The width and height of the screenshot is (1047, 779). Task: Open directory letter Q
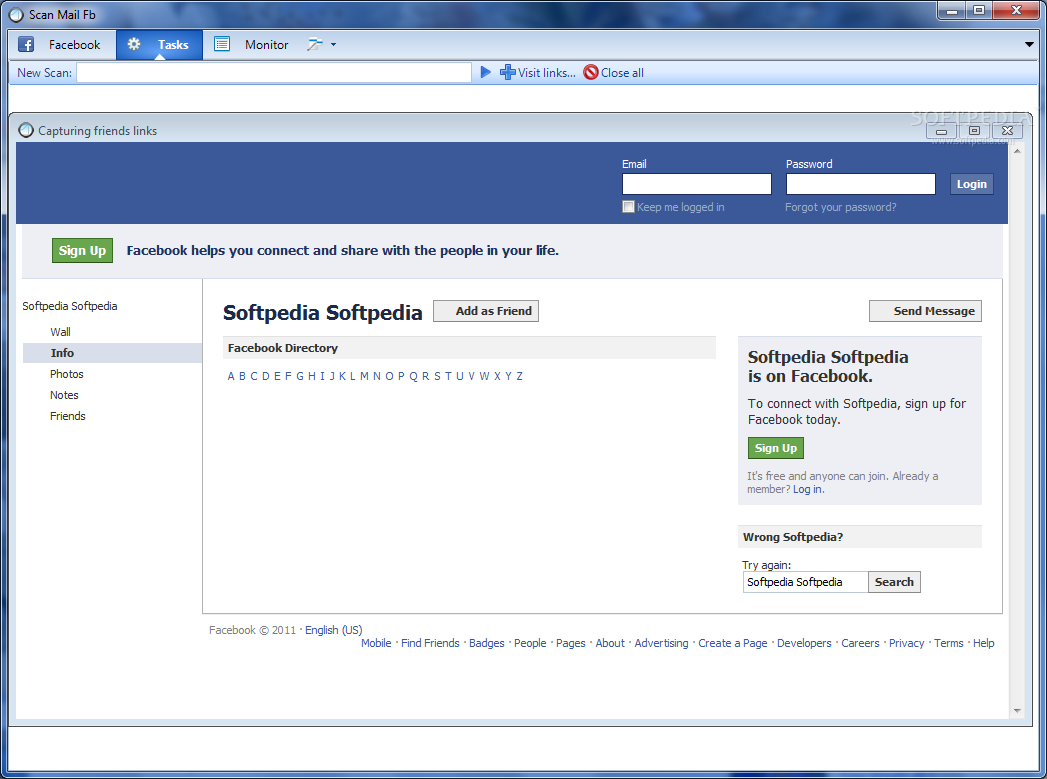(413, 376)
